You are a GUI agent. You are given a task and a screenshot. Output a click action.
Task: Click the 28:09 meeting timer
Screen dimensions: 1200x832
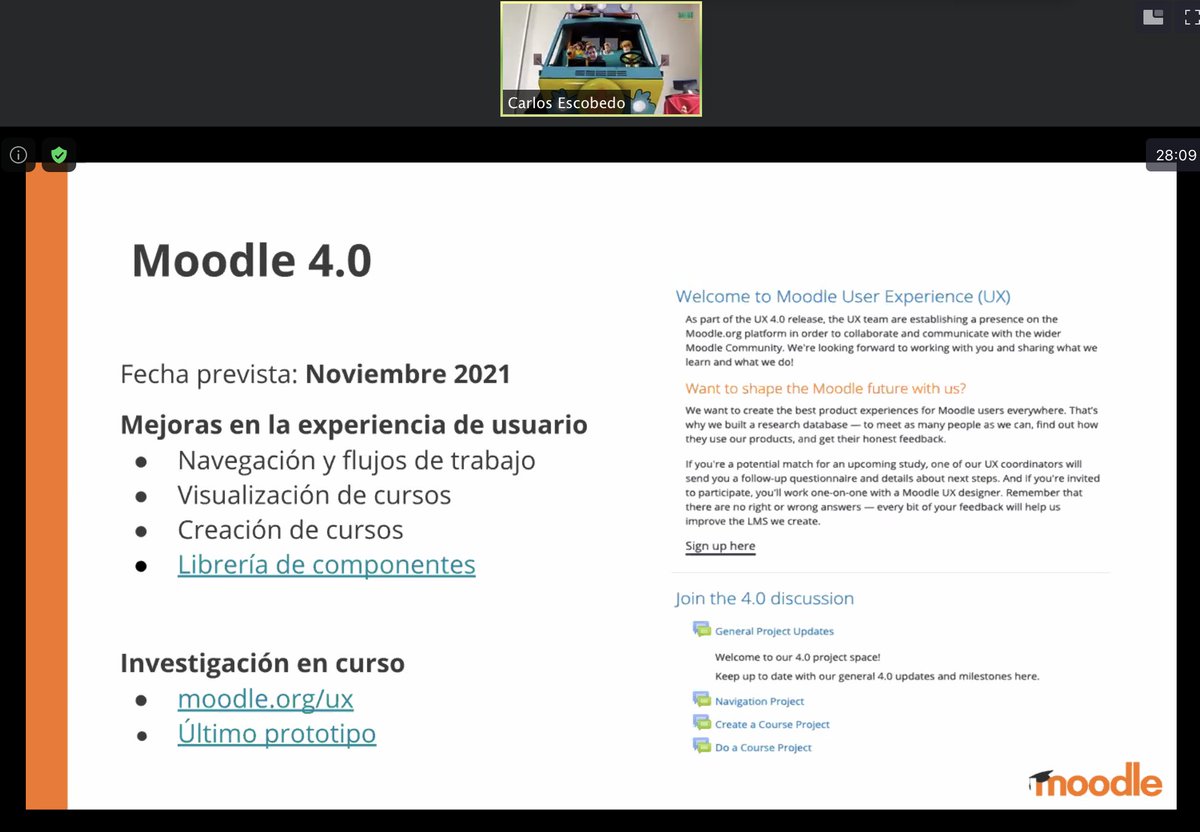tap(1177, 155)
